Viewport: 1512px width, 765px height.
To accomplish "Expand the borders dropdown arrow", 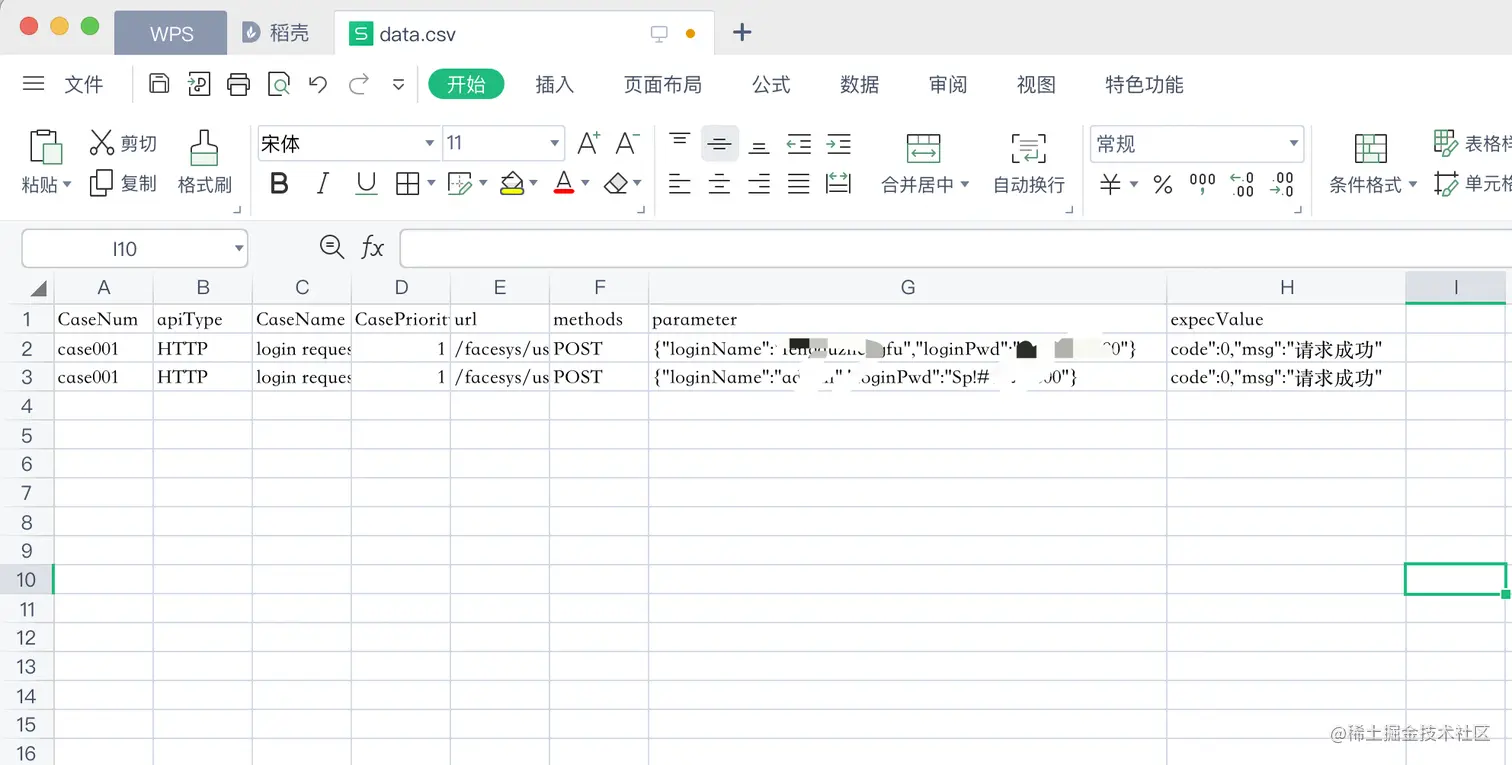I will click(x=431, y=183).
